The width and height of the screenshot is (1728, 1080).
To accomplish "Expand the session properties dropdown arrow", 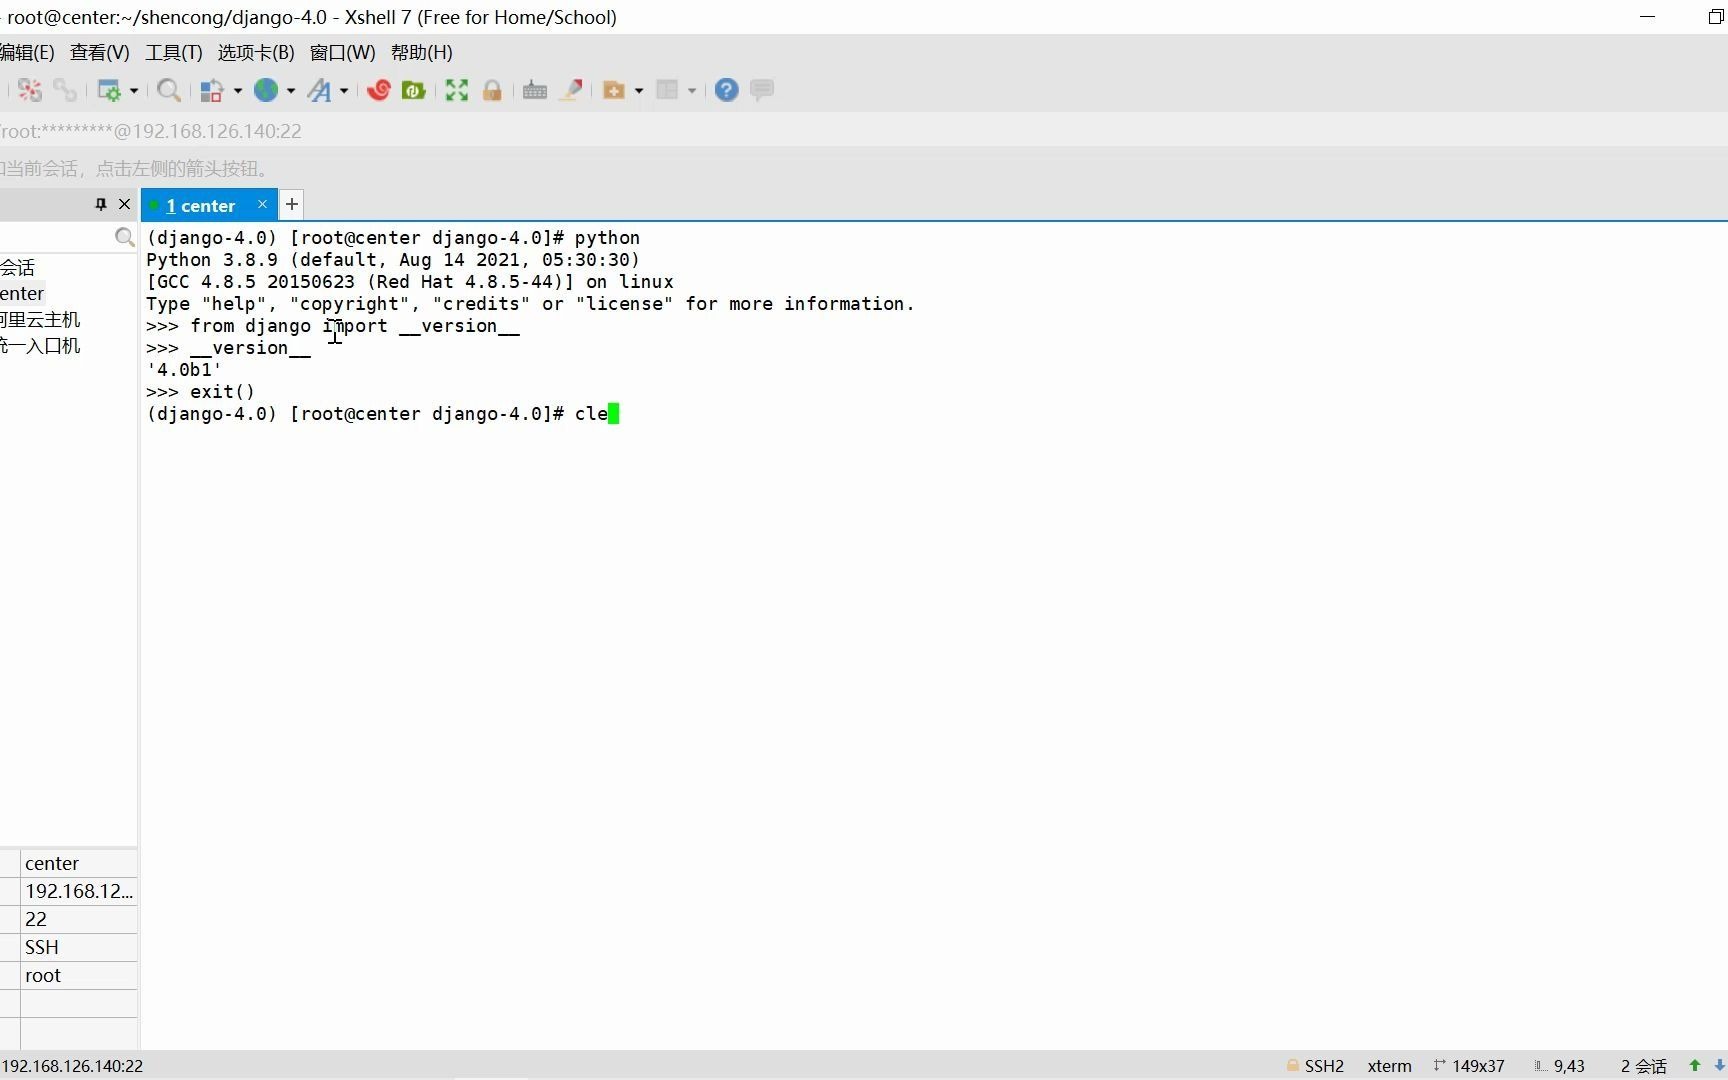I will (133, 91).
